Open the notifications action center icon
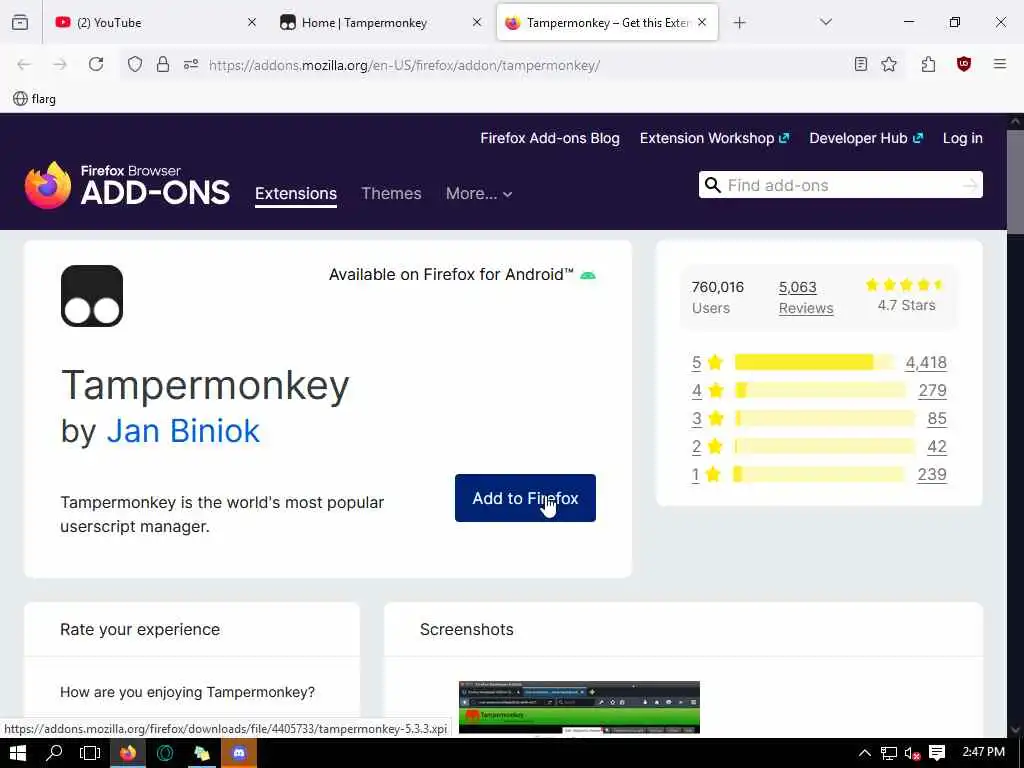The image size is (1024, 768). pyautogui.click(x=937, y=753)
